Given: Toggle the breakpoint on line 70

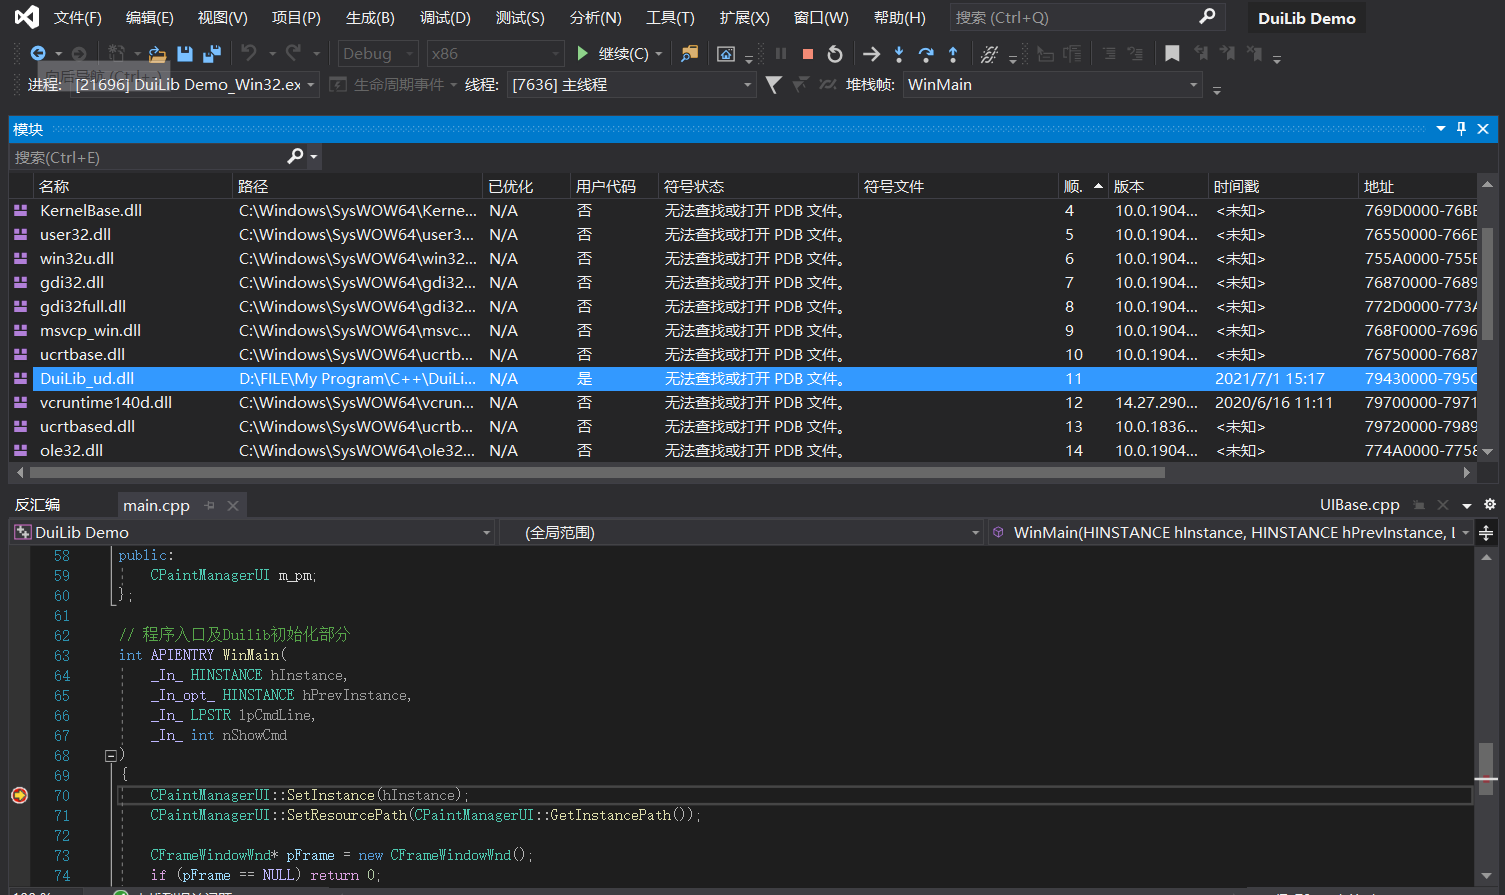Looking at the screenshot, I should [19, 795].
